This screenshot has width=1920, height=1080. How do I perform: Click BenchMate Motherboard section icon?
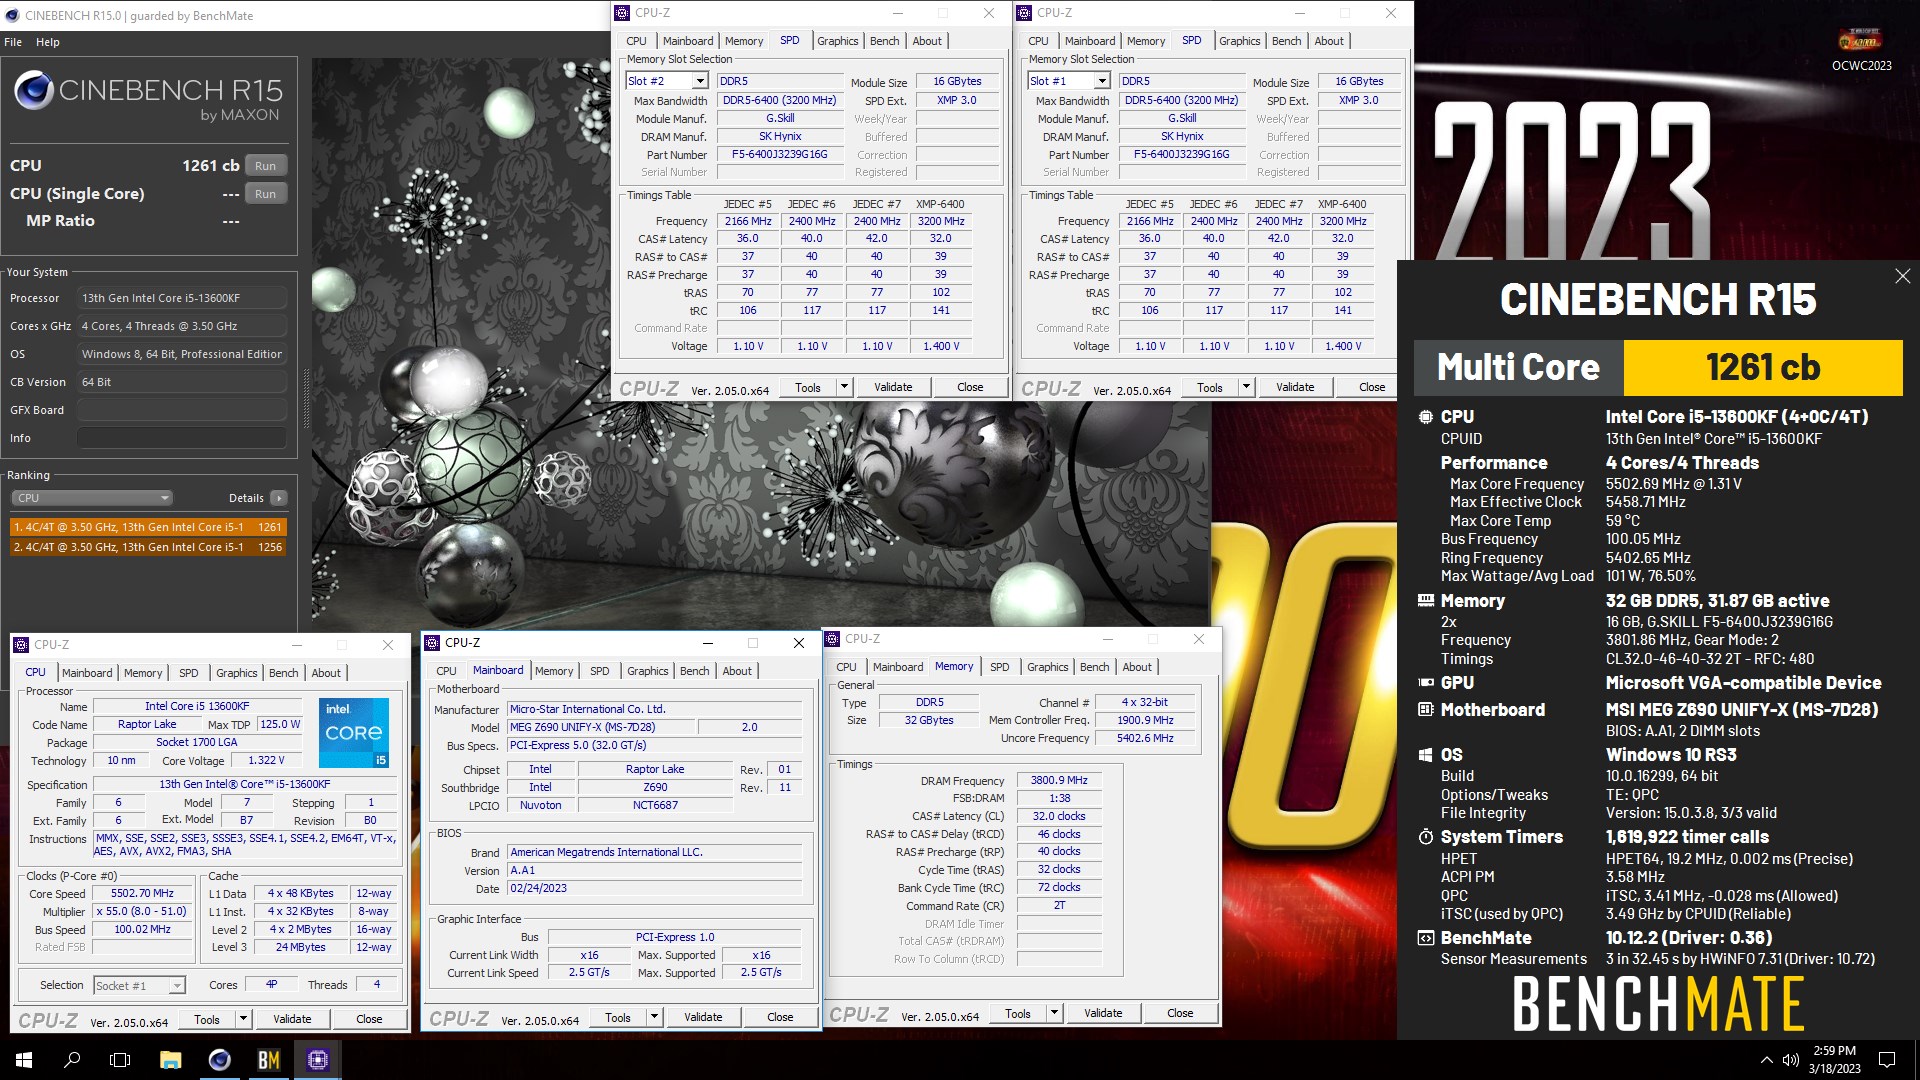(1426, 710)
